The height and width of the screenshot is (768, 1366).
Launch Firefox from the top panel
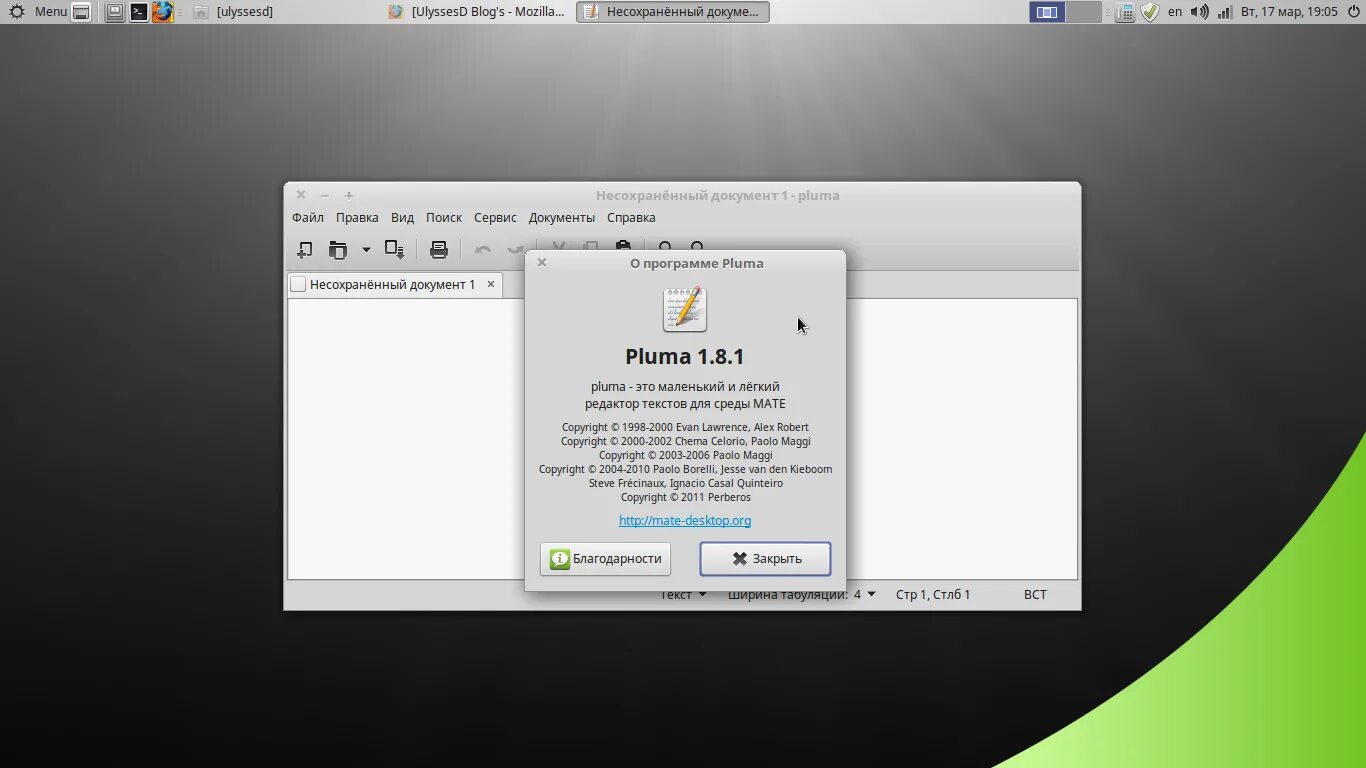click(x=162, y=12)
